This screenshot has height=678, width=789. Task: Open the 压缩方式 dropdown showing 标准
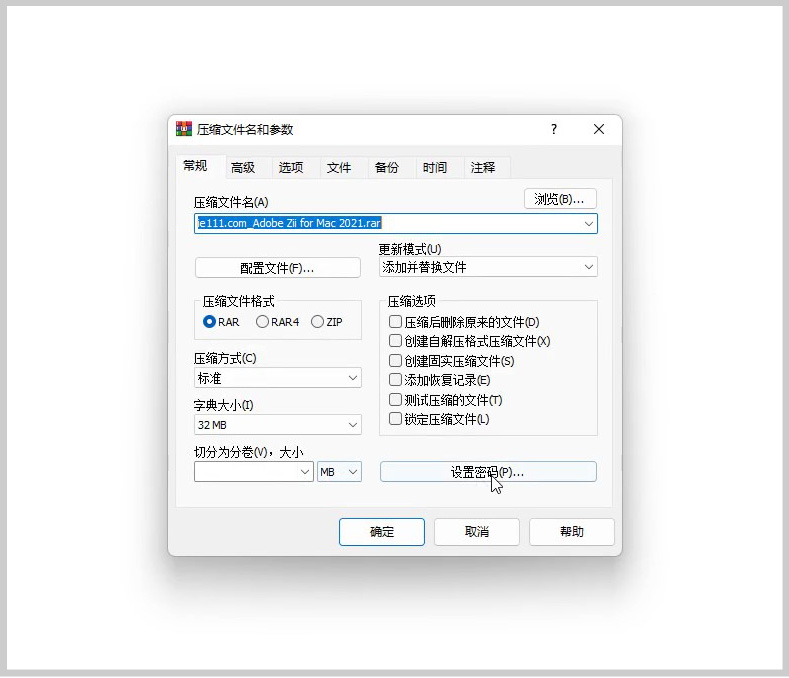click(278, 378)
